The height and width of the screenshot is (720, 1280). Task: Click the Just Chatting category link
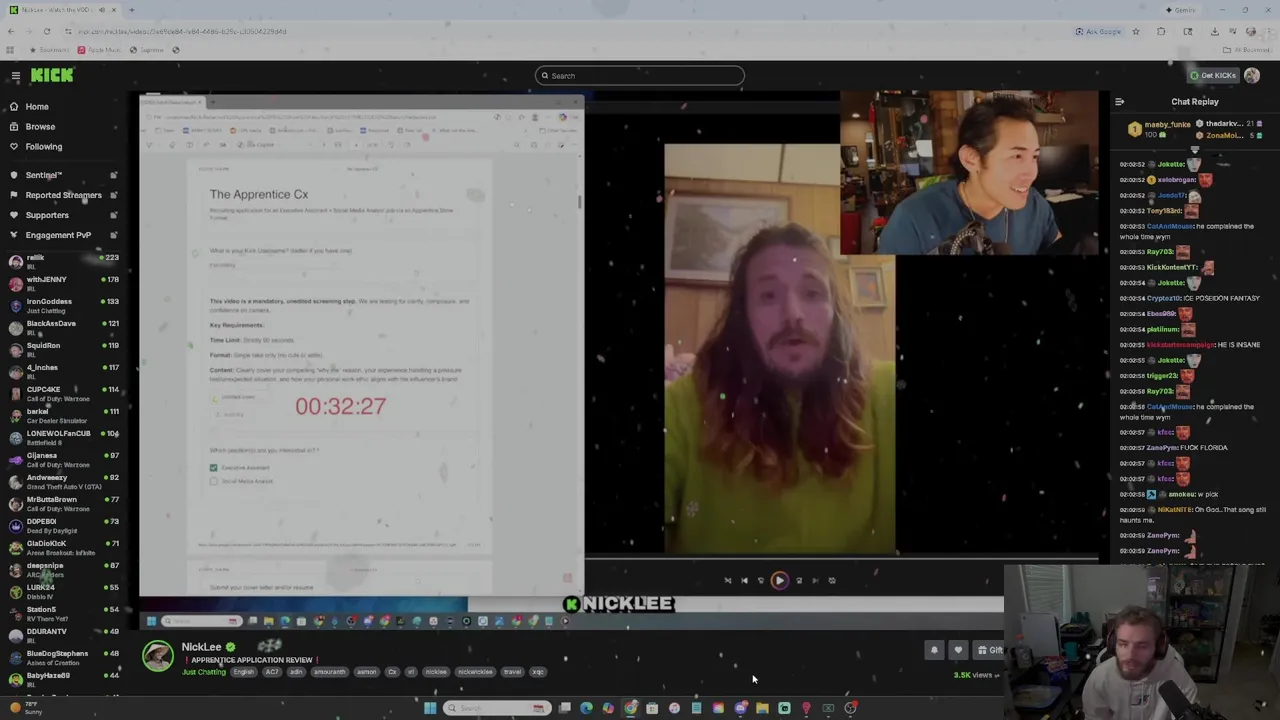tap(204, 672)
